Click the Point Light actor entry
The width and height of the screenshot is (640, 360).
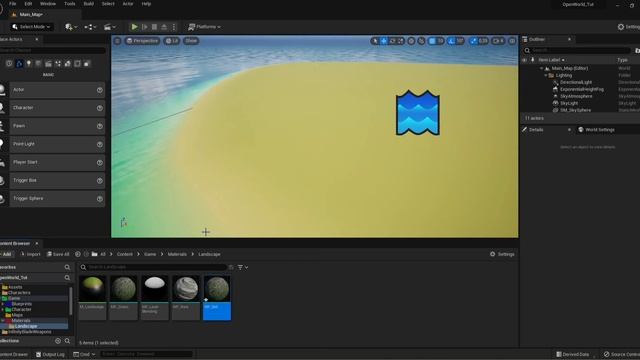coord(53,144)
